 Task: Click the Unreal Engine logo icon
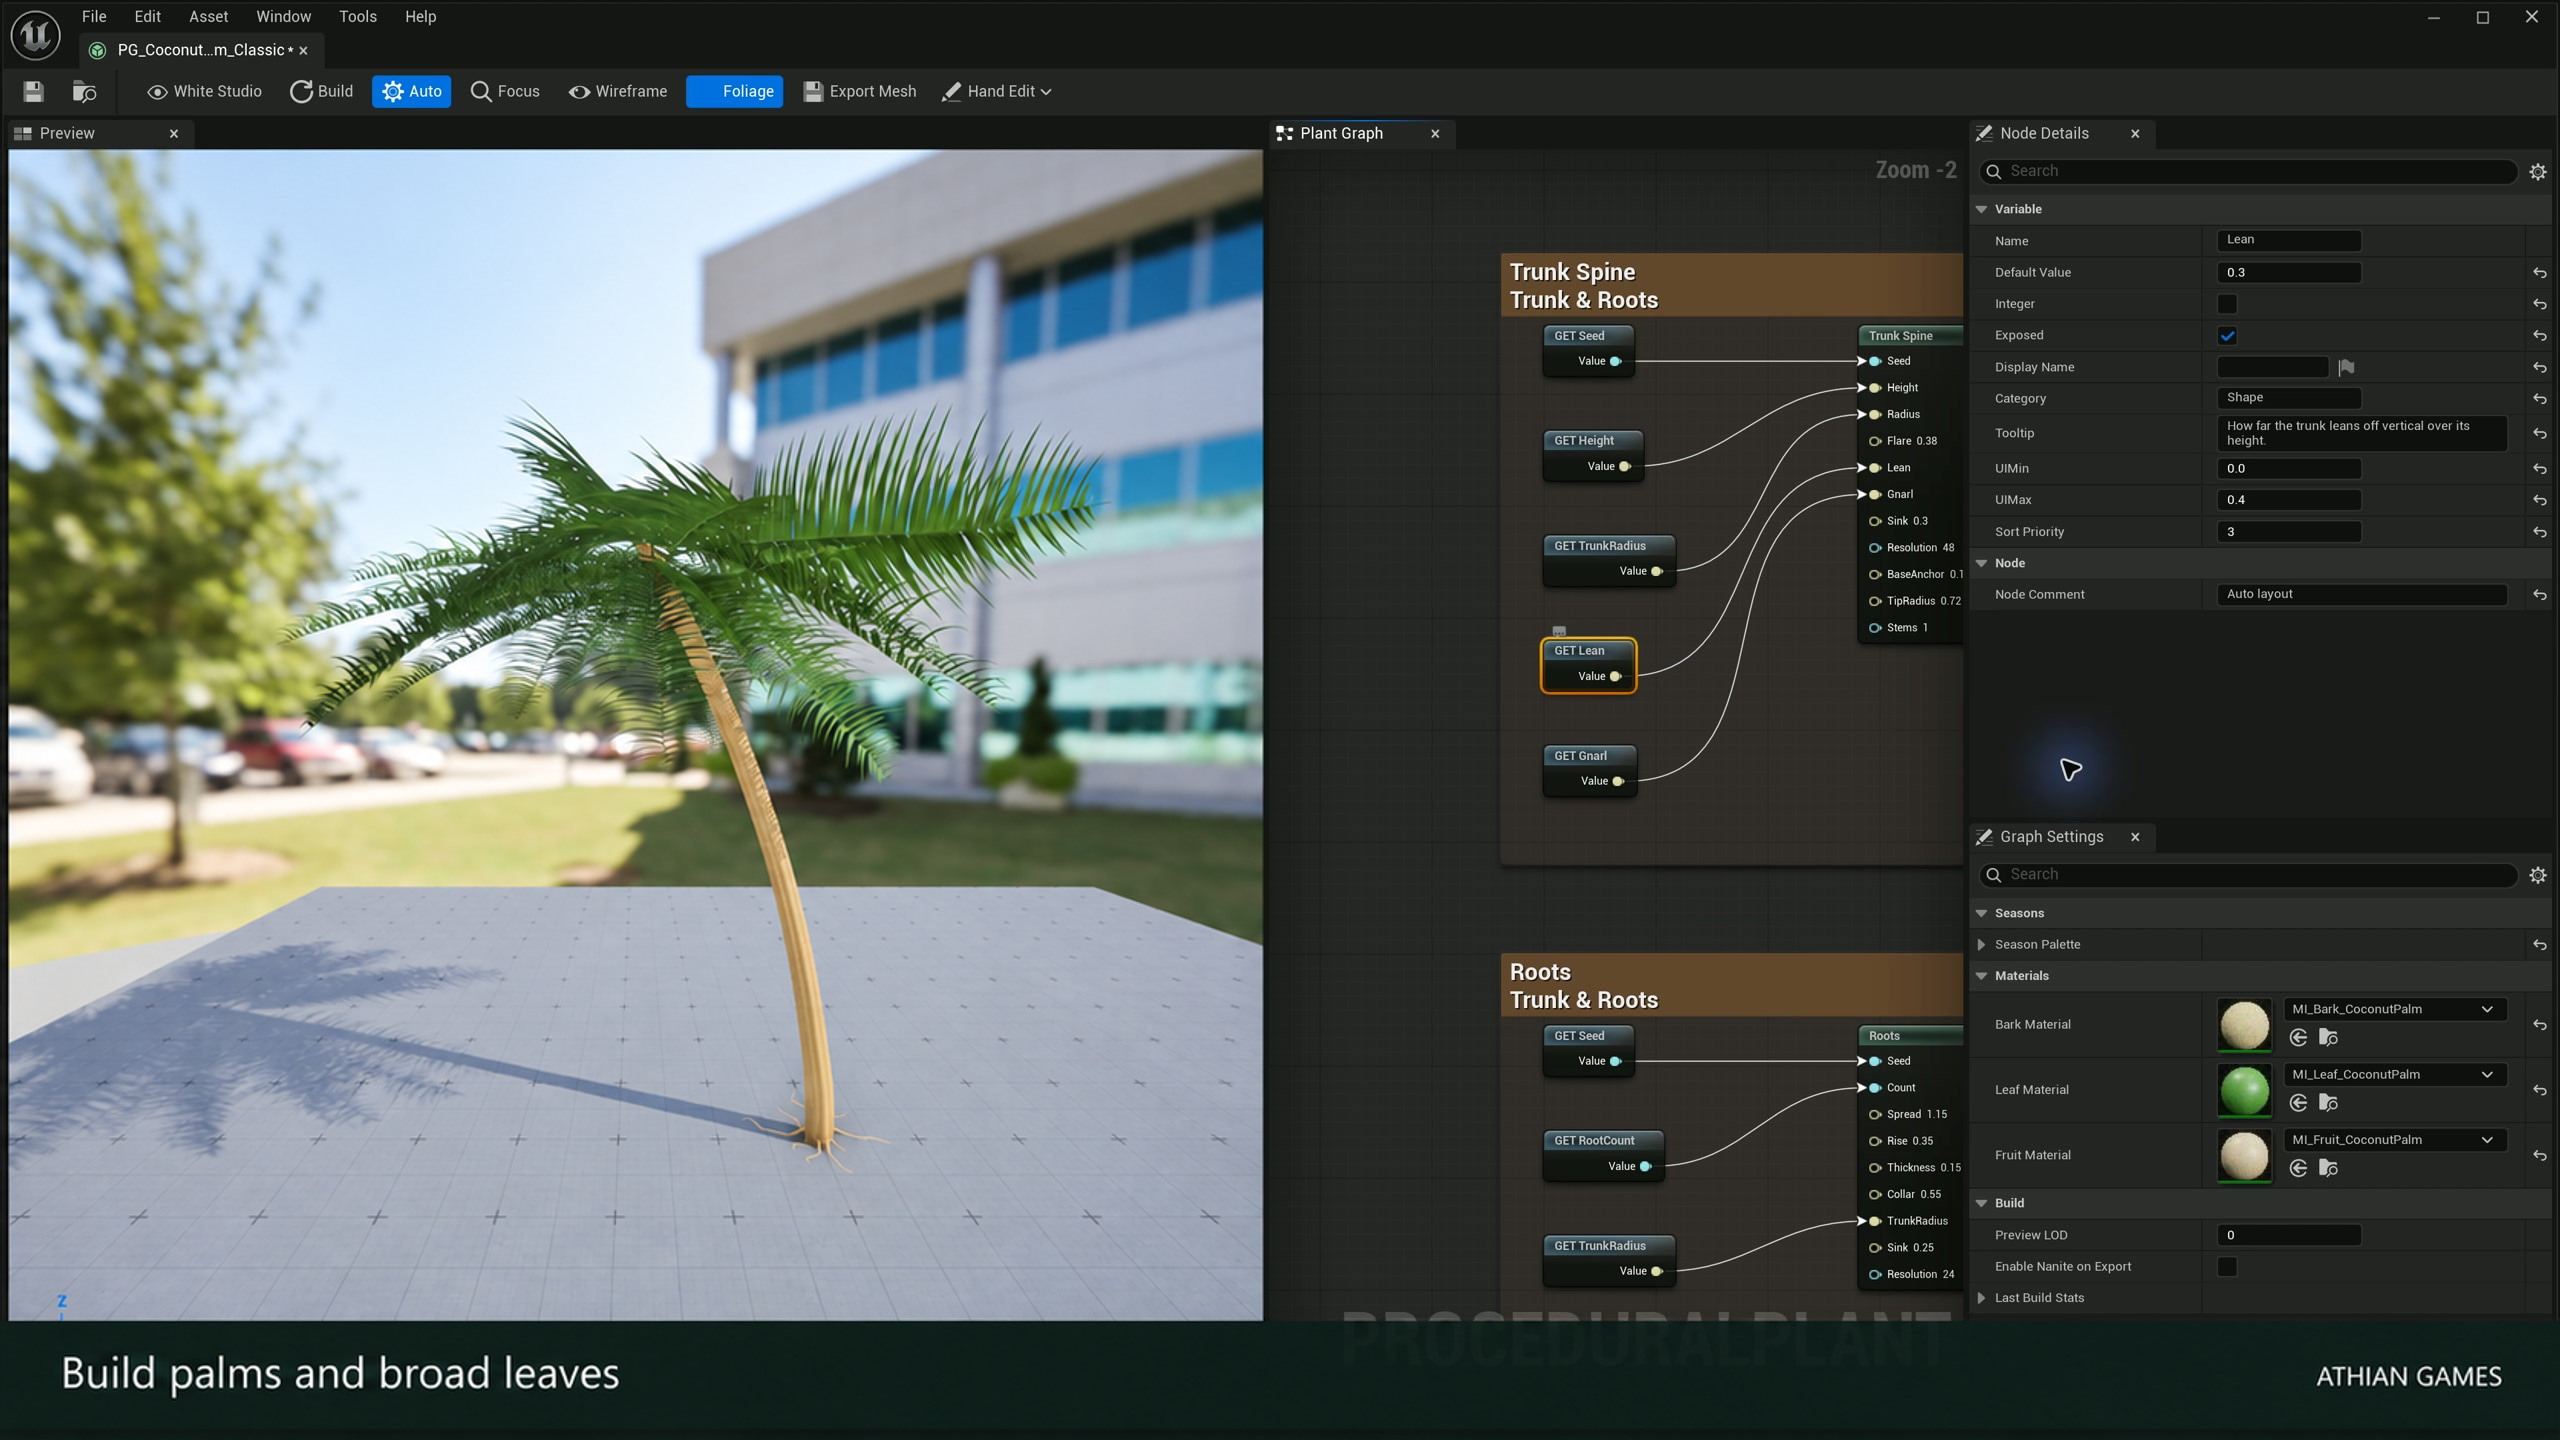coord(36,35)
